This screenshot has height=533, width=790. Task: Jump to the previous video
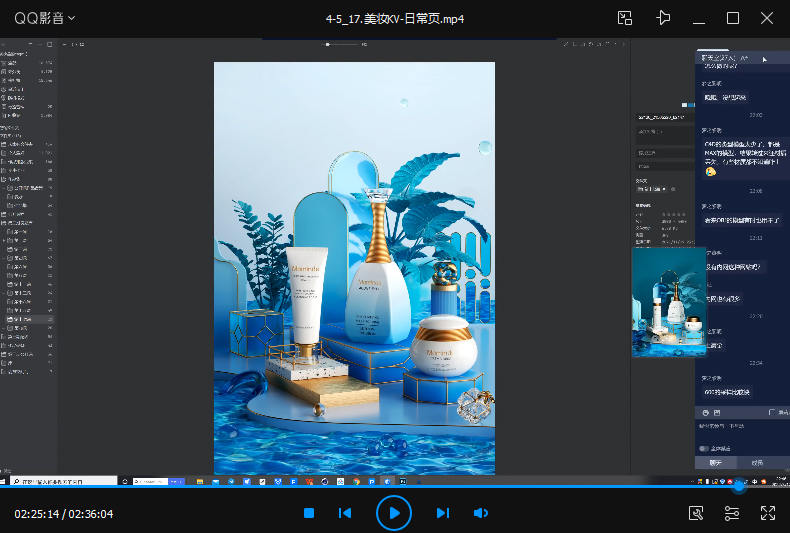tap(345, 513)
